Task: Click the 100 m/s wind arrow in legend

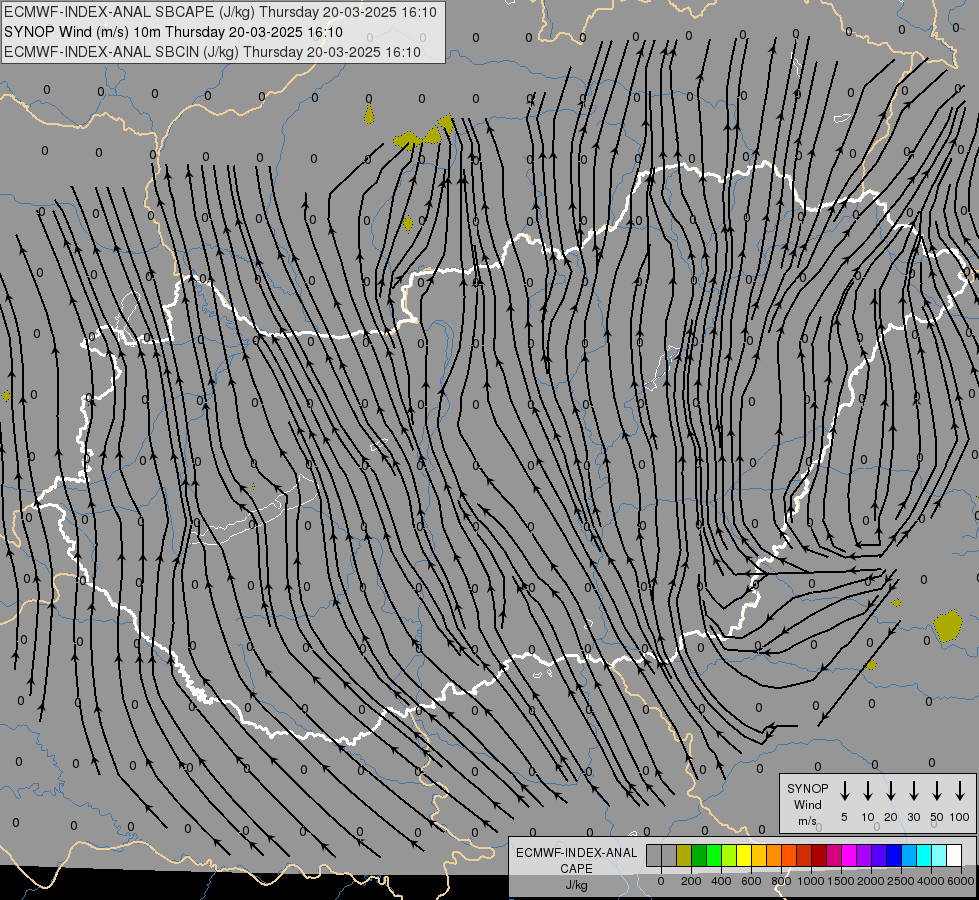Action: [960, 791]
